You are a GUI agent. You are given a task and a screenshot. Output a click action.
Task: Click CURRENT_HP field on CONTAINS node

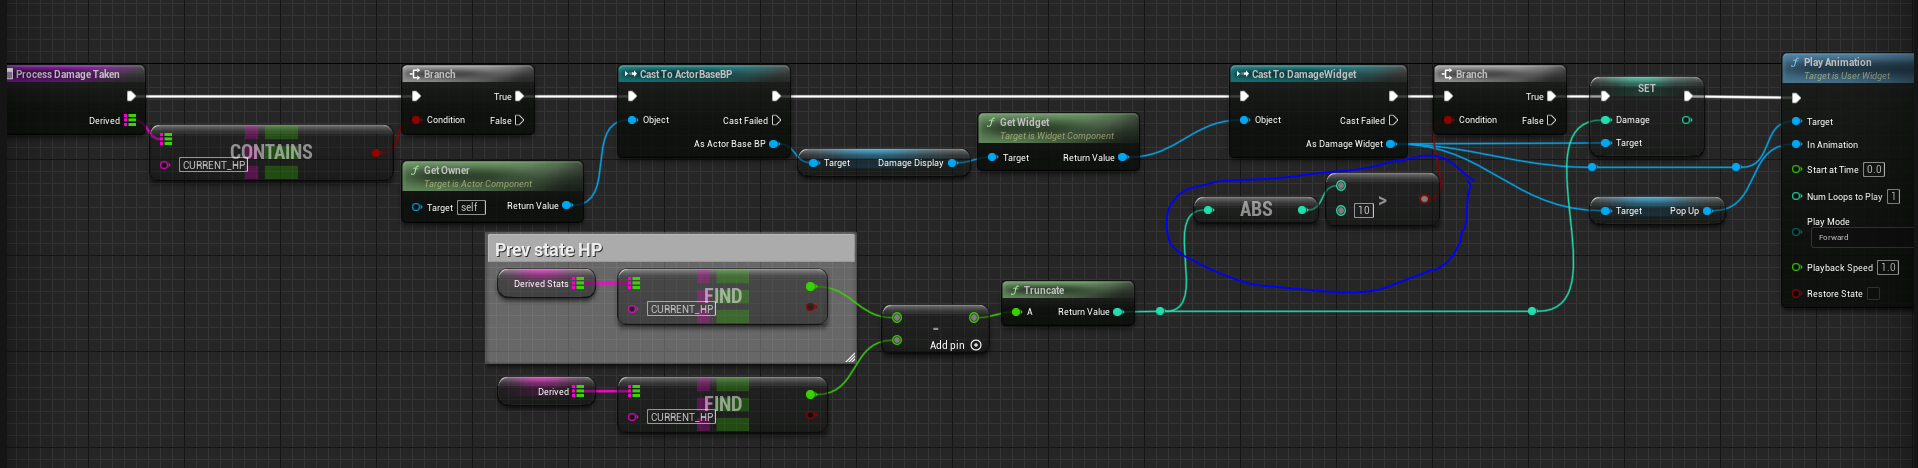coord(214,165)
